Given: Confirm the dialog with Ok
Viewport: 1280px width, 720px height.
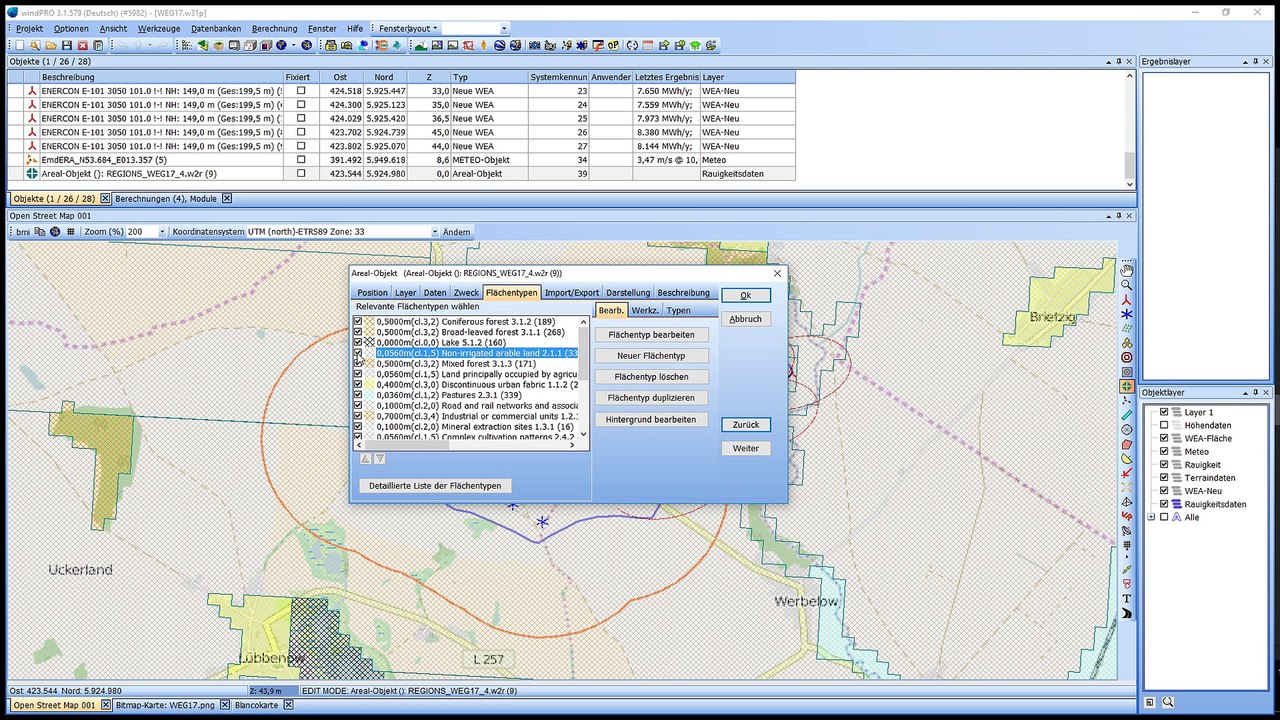Looking at the screenshot, I should [x=746, y=295].
